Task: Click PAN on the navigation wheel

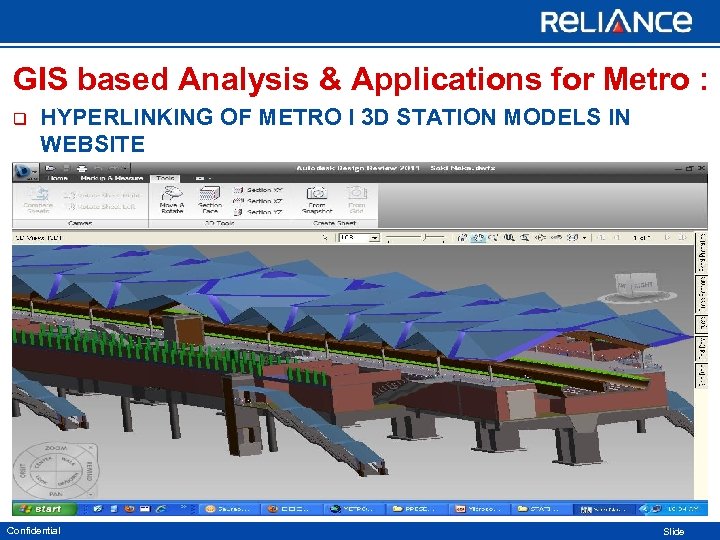Action: click(55, 494)
